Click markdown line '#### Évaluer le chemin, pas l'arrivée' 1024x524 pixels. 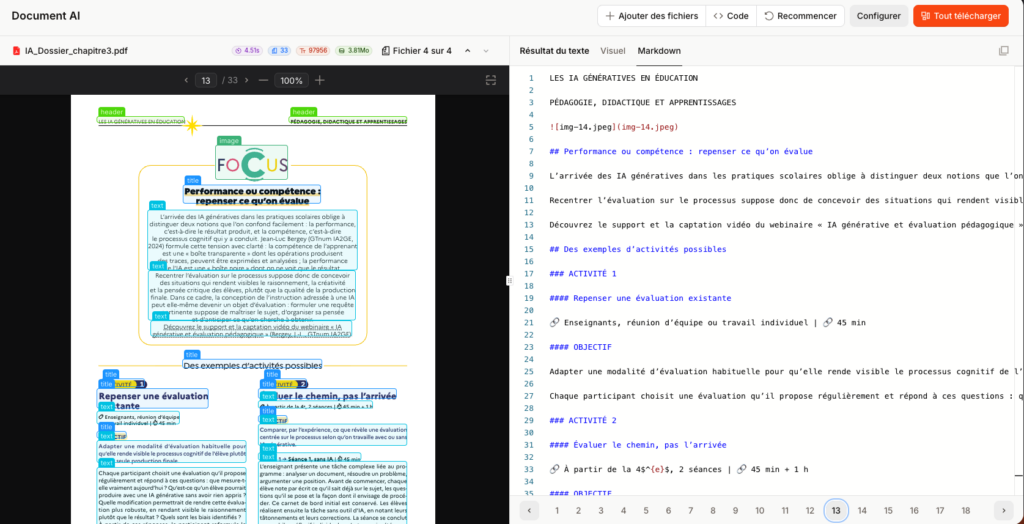tap(637, 445)
